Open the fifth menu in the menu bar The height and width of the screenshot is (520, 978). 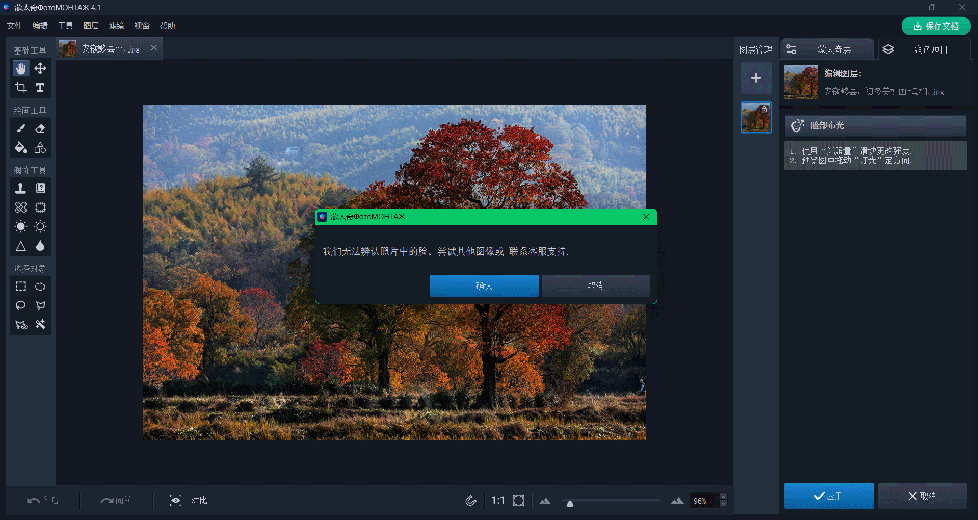pyautogui.click(x=117, y=26)
